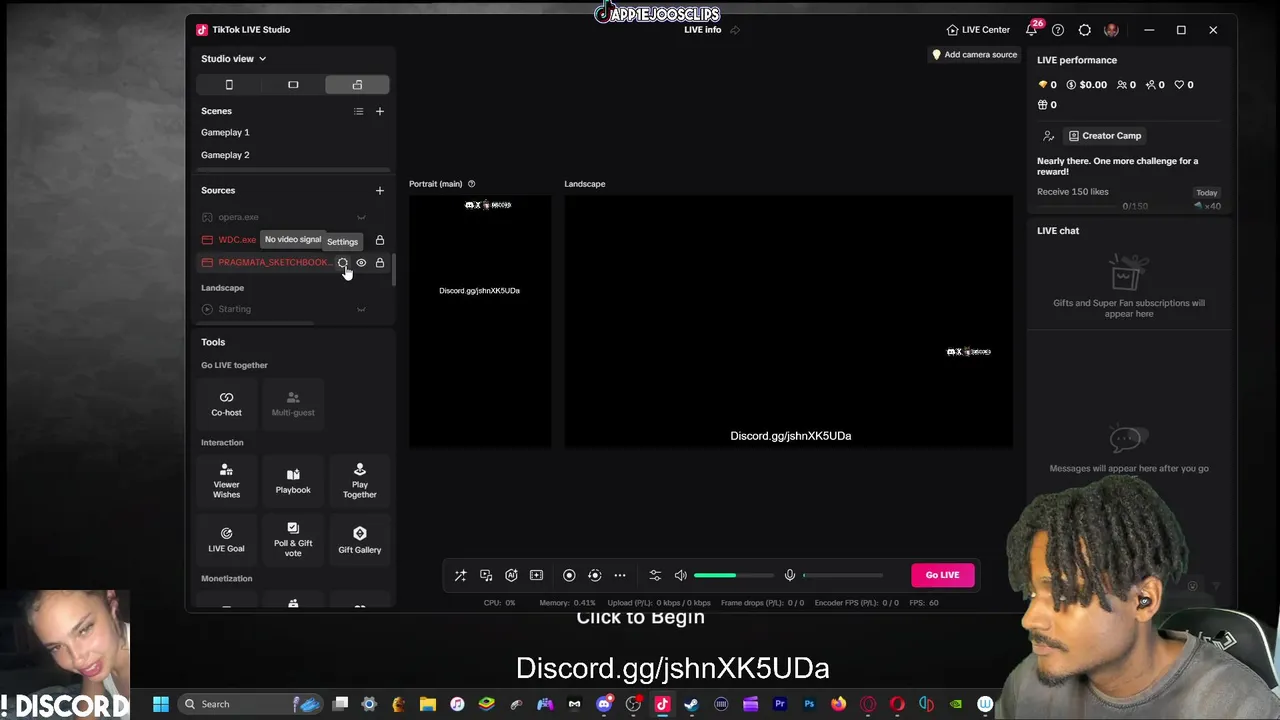Click the replay capture circle icon

[x=595, y=575]
